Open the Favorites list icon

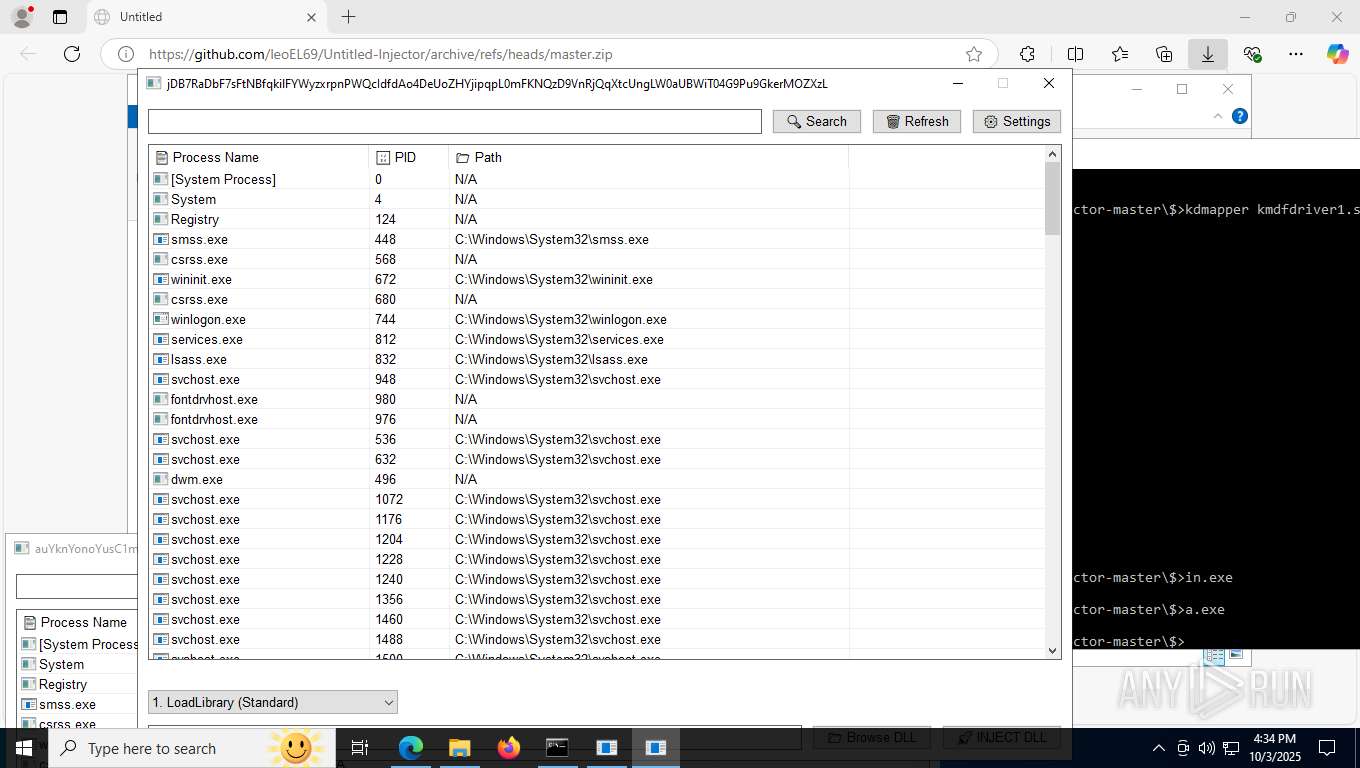pyautogui.click(x=1120, y=54)
